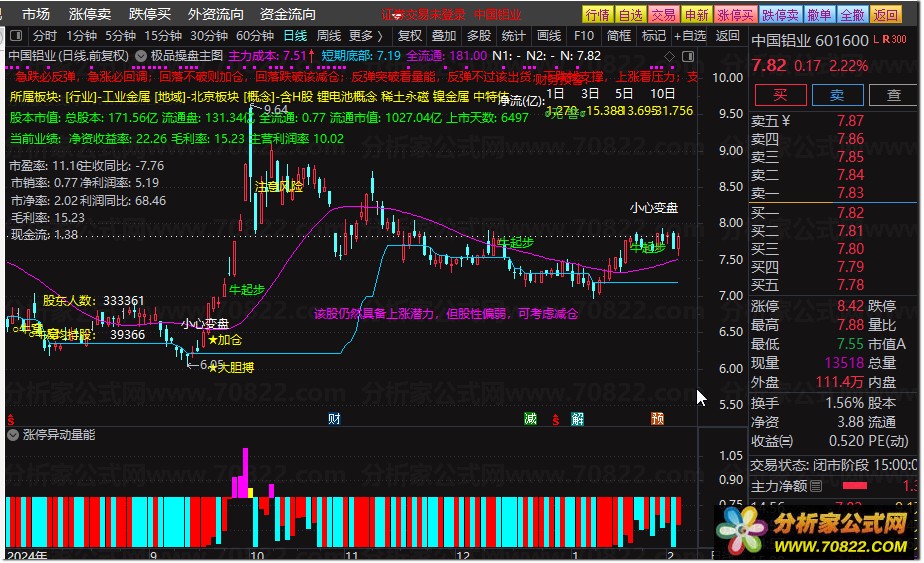Click 简框 in the chart toolbar
The width and height of the screenshot is (924, 563).
coord(619,36)
